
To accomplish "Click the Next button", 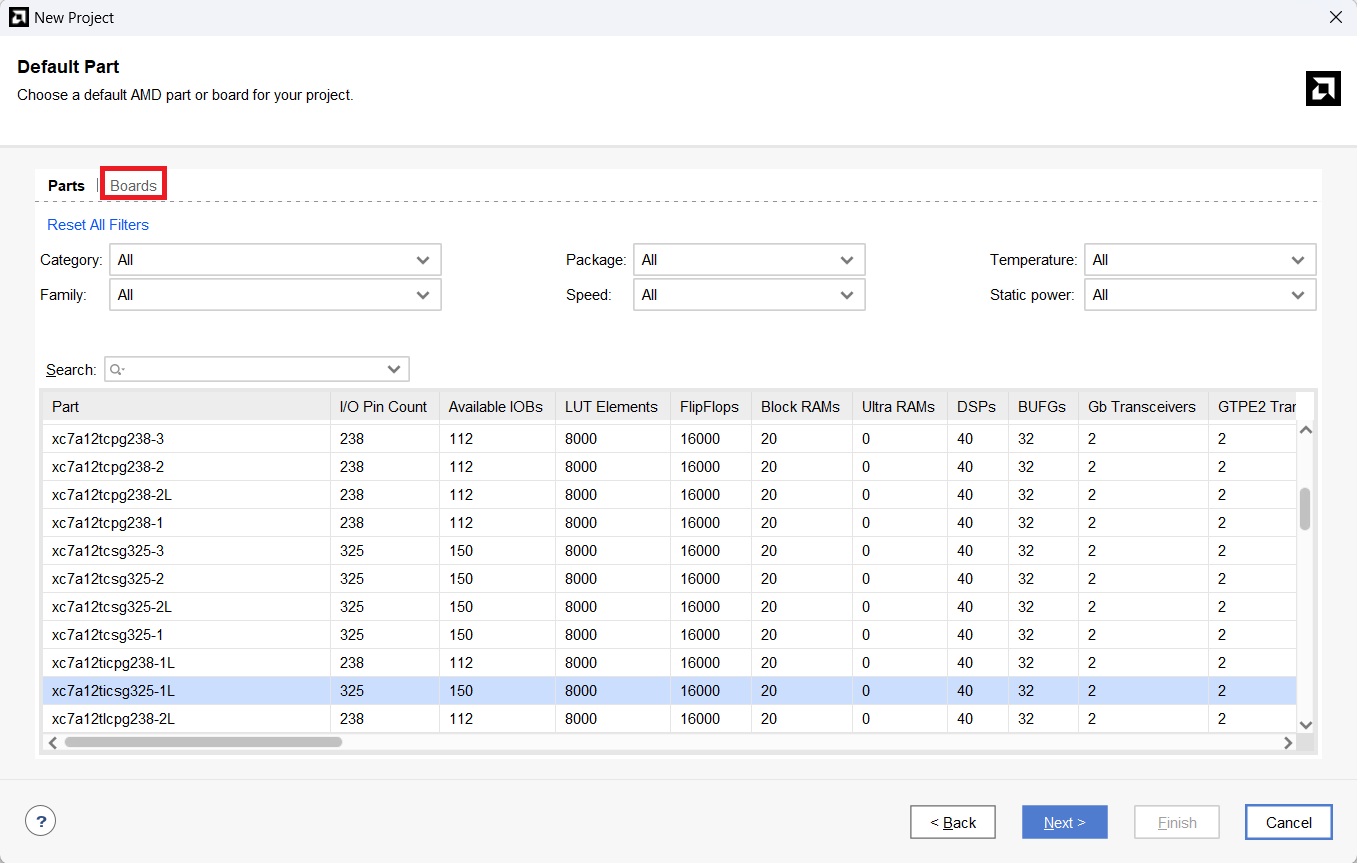I will click(1064, 822).
